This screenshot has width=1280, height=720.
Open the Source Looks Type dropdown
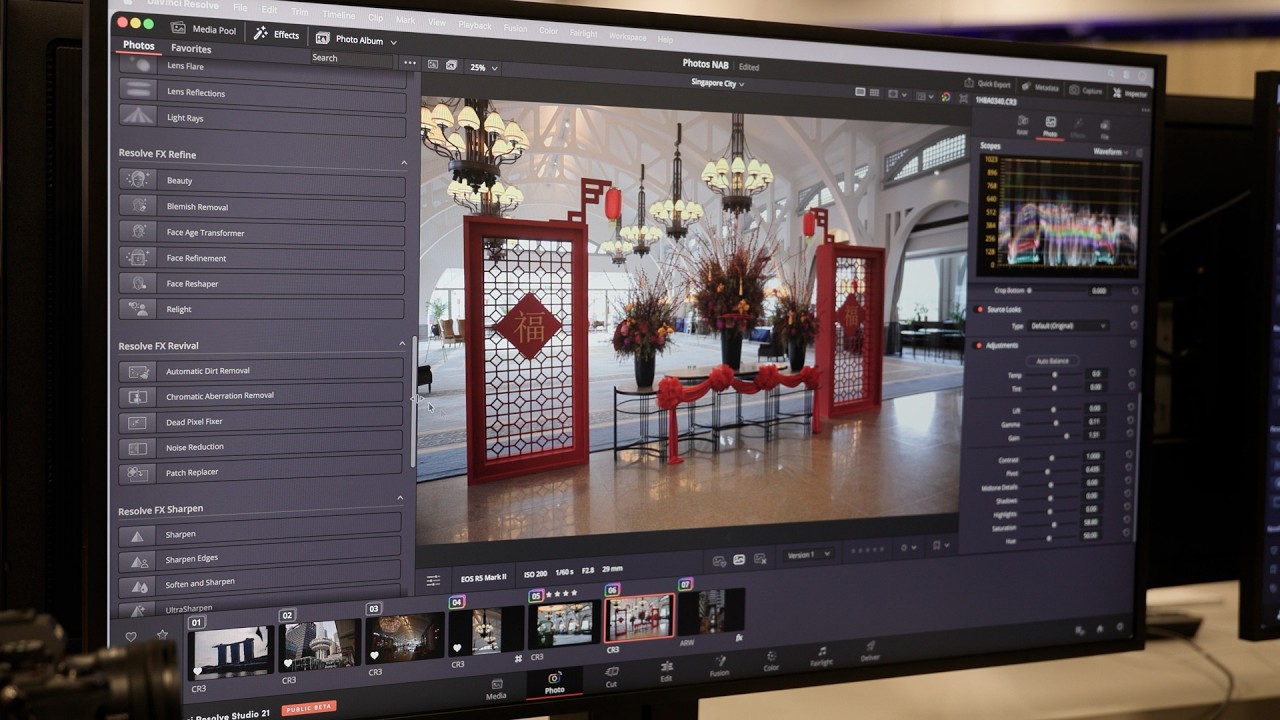pyautogui.click(x=1069, y=326)
